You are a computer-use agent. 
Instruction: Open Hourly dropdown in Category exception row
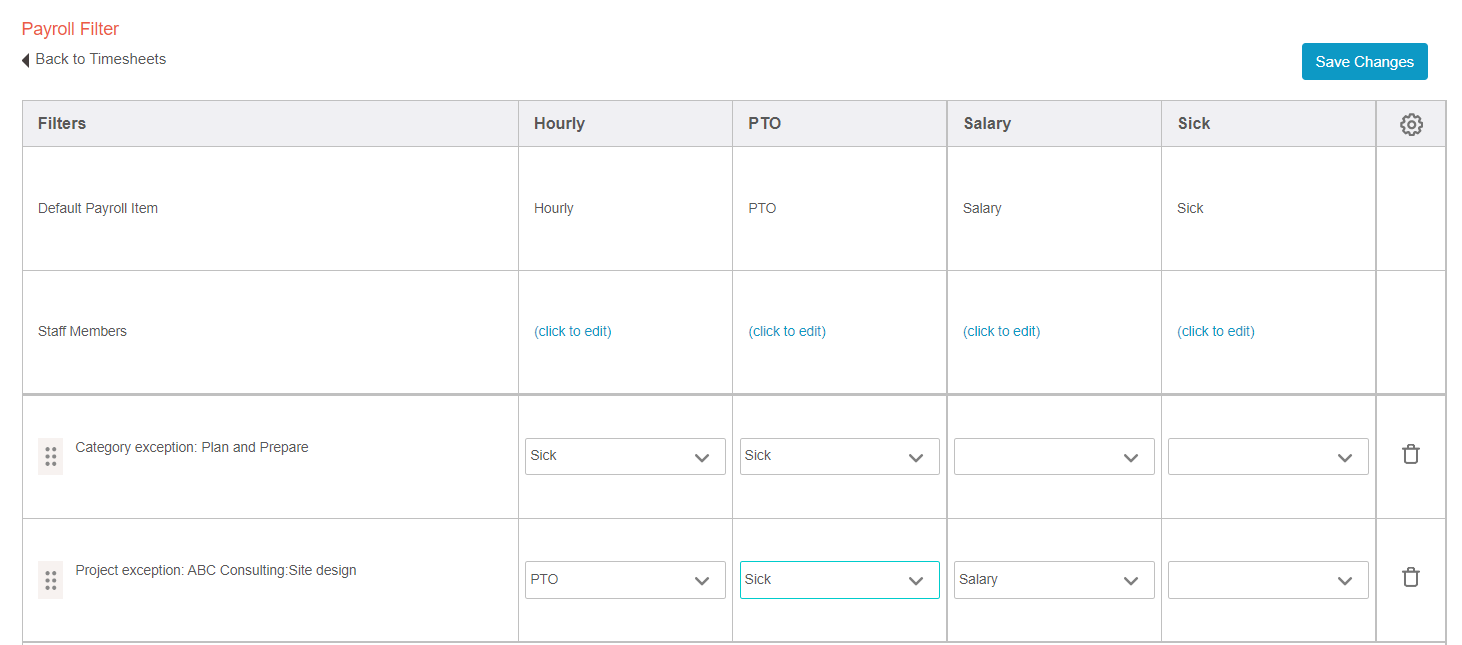pos(625,456)
